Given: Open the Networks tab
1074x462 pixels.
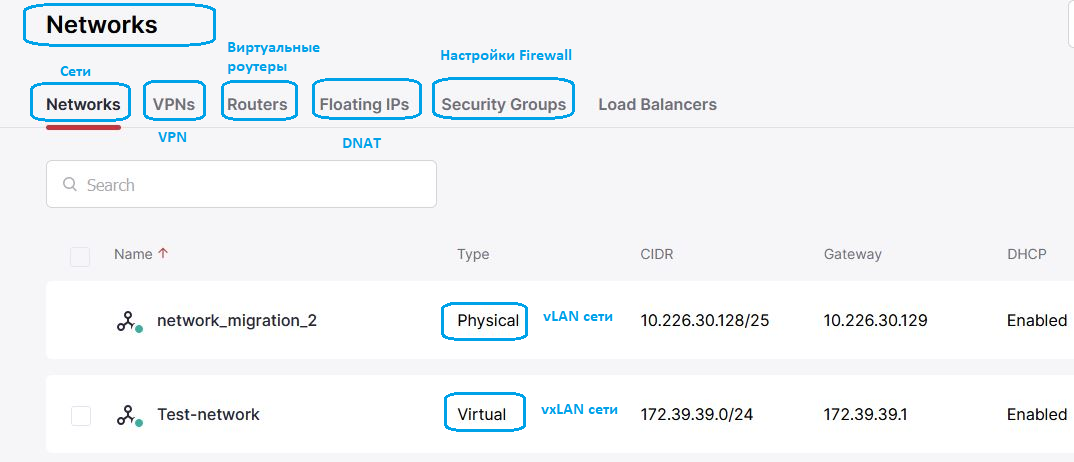Looking at the screenshot, I should (83, 104).
